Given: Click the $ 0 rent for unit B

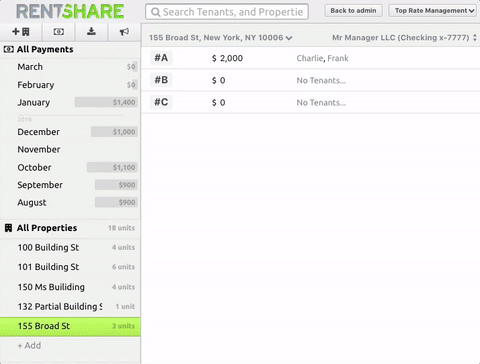Looking at the screenshot, I should click(x=219, y=80).
